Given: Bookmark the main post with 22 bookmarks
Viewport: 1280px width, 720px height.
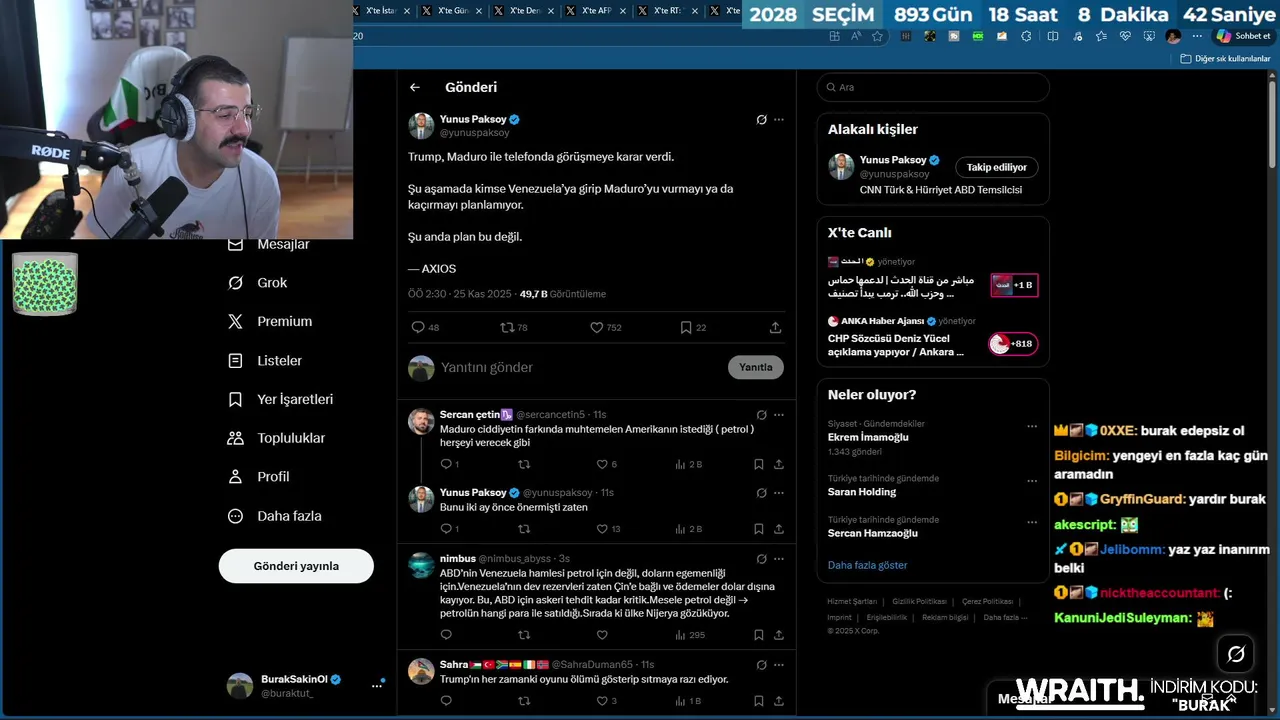Looking at the screenshot, I should pos(693,327).
